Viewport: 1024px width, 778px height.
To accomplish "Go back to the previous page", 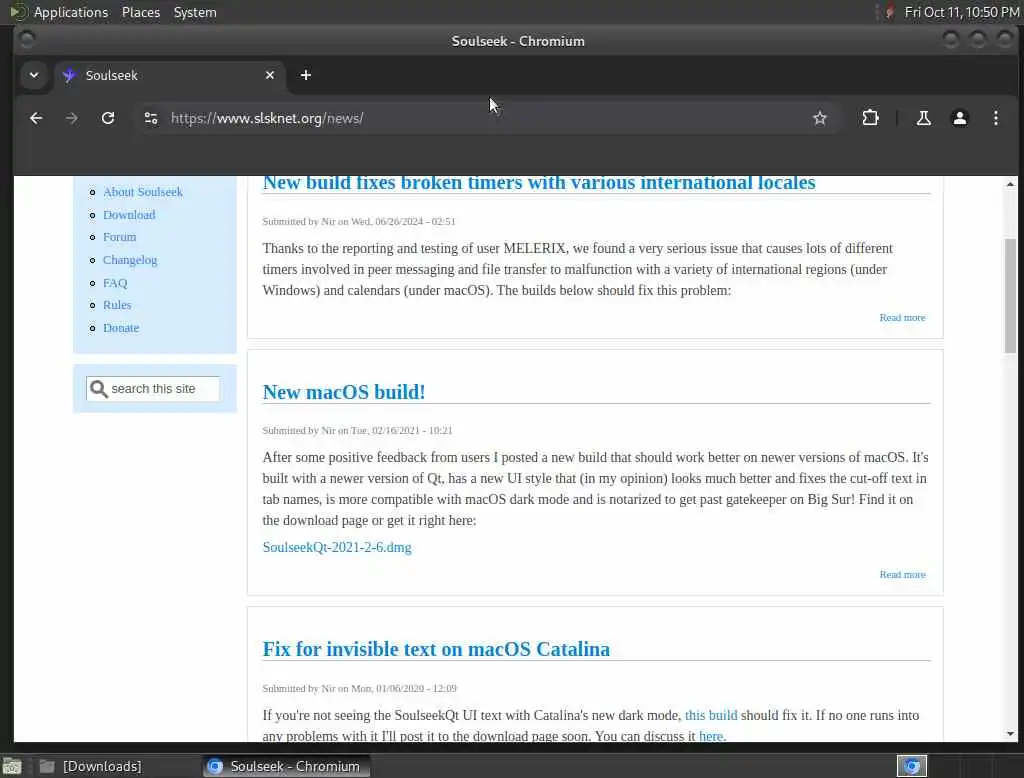I will click(36, 118).
